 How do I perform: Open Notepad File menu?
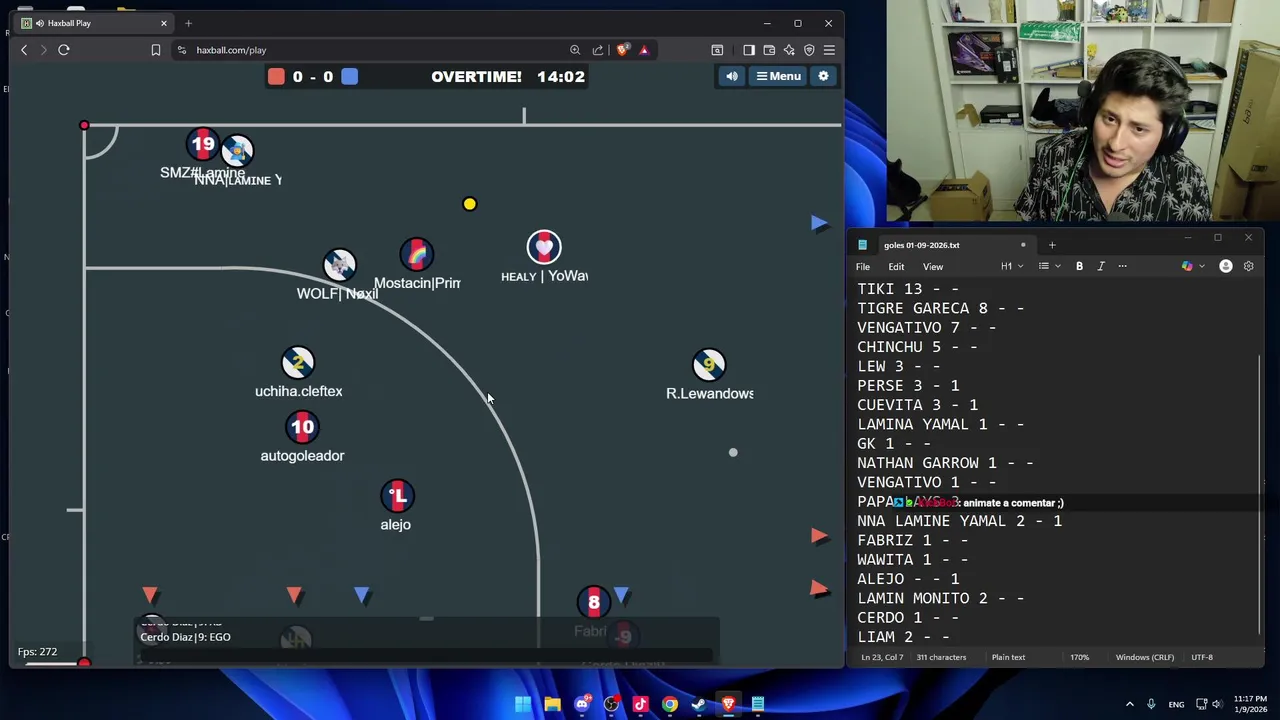(863, 267)
